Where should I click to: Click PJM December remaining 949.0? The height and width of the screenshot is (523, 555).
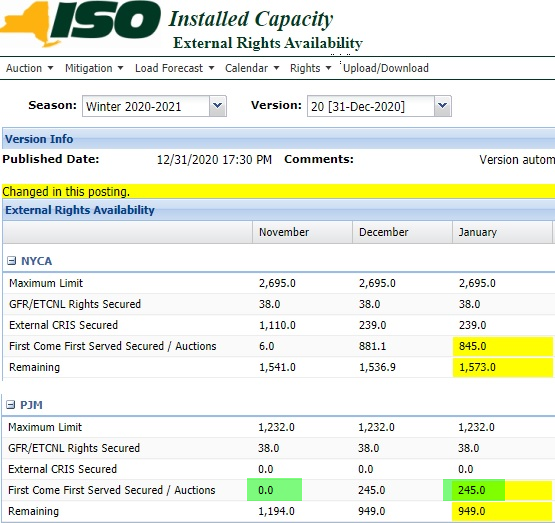(x=372, y=511)
